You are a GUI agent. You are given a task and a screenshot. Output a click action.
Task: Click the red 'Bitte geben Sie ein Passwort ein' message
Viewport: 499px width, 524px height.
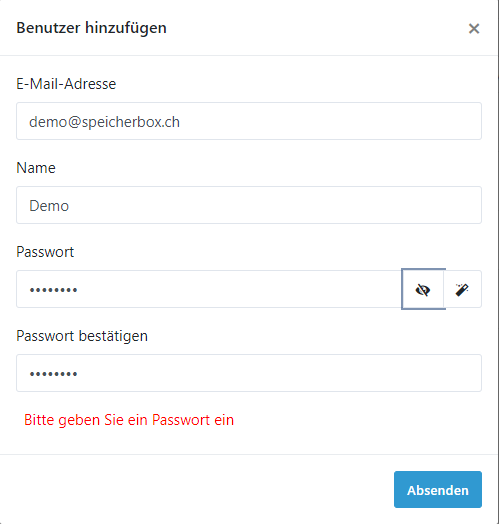click(x=129, y=420)
